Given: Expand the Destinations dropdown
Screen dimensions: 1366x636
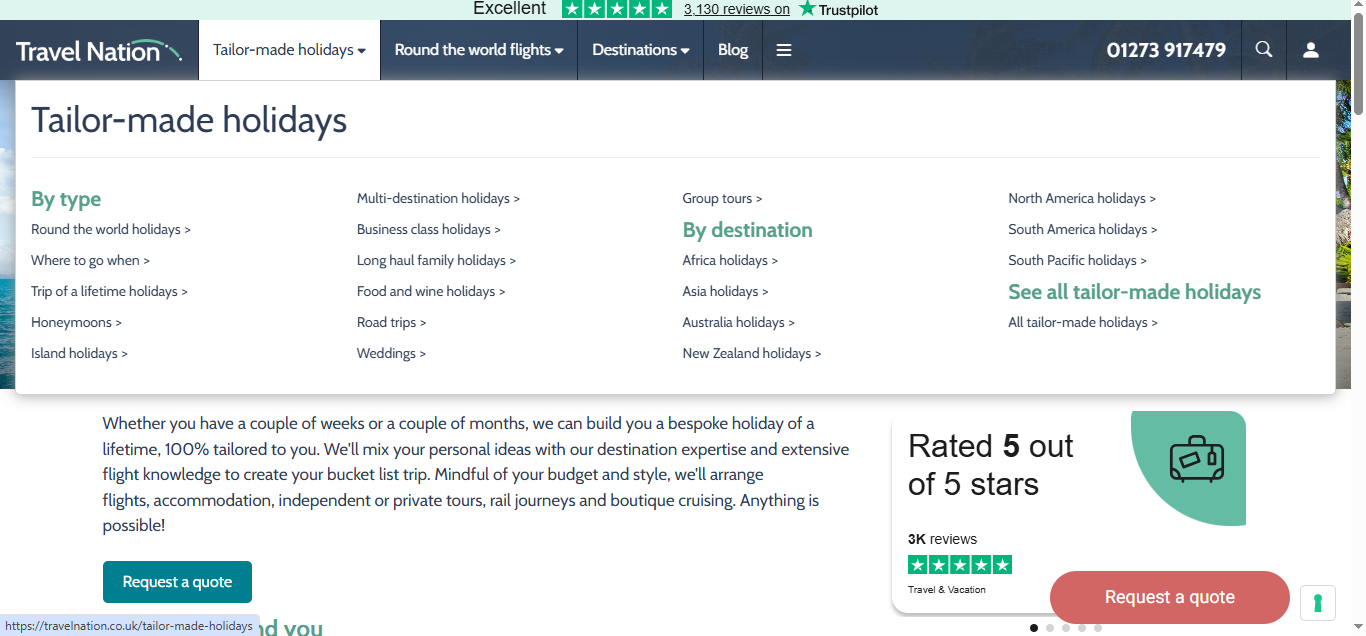Looking at the screenshot, I should (640, 50).
